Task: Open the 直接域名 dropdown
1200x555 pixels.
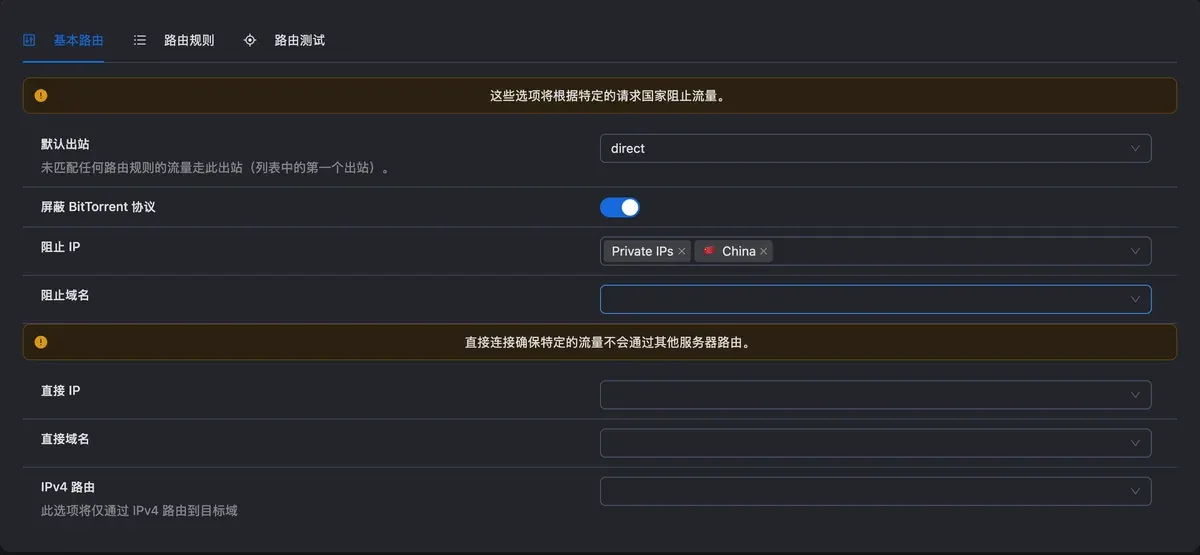Action: 875,443
